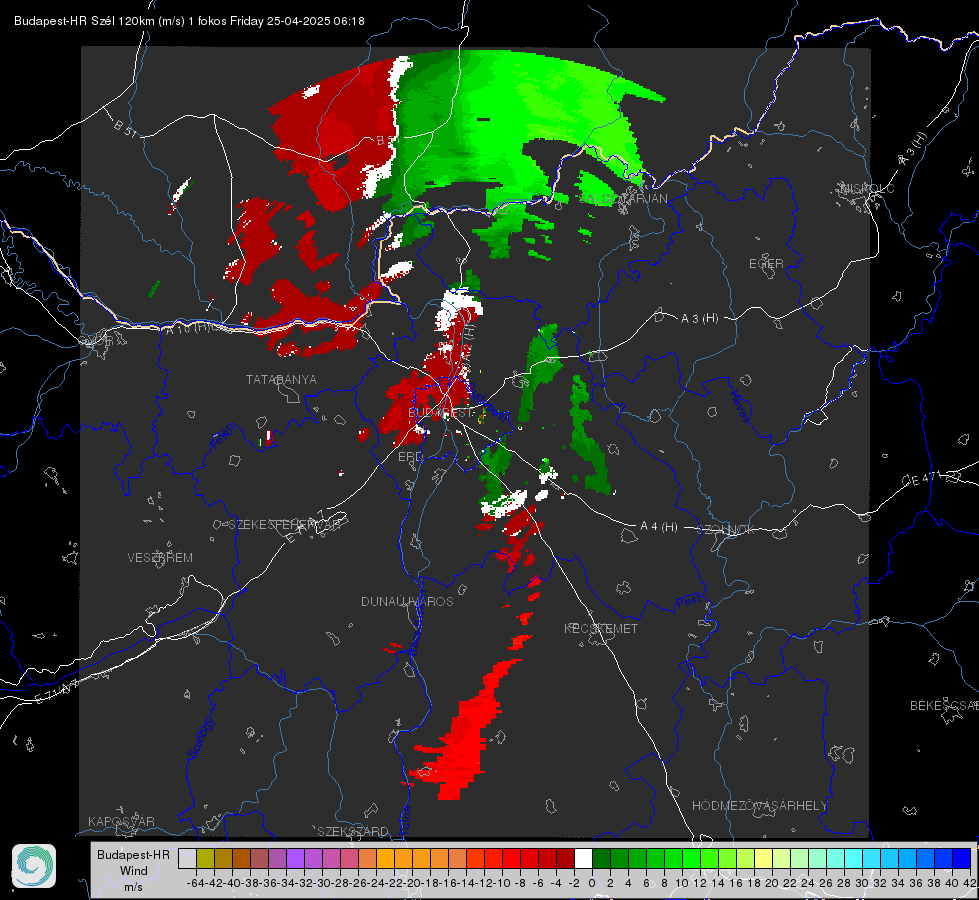Click the BÉKÉSCSABA city label
The width and height of the screenshot is (979, 900).
944,705
